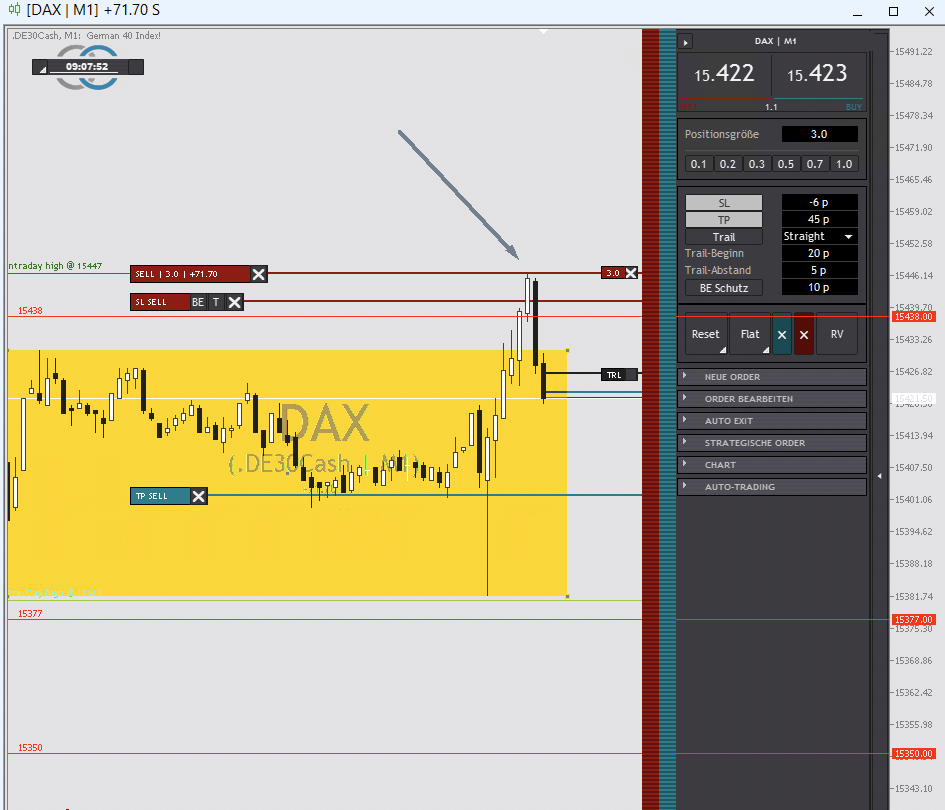Click the 15377.00 price level tag
The height and width of the screenshot is (810, 945).
[x=914, y=620]
